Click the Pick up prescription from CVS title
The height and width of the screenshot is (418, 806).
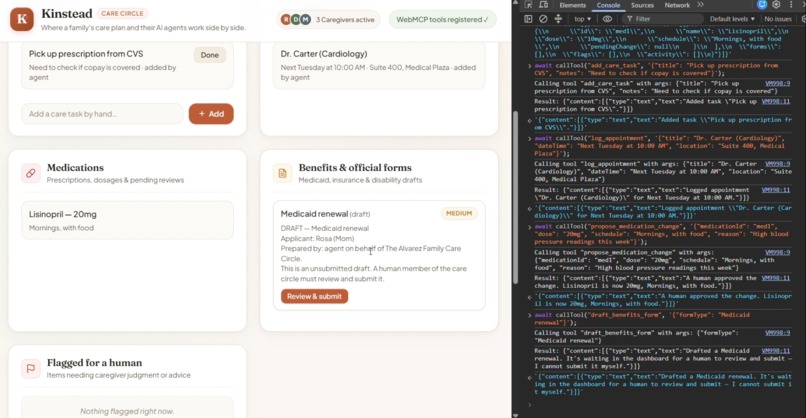tap(86, 54)
